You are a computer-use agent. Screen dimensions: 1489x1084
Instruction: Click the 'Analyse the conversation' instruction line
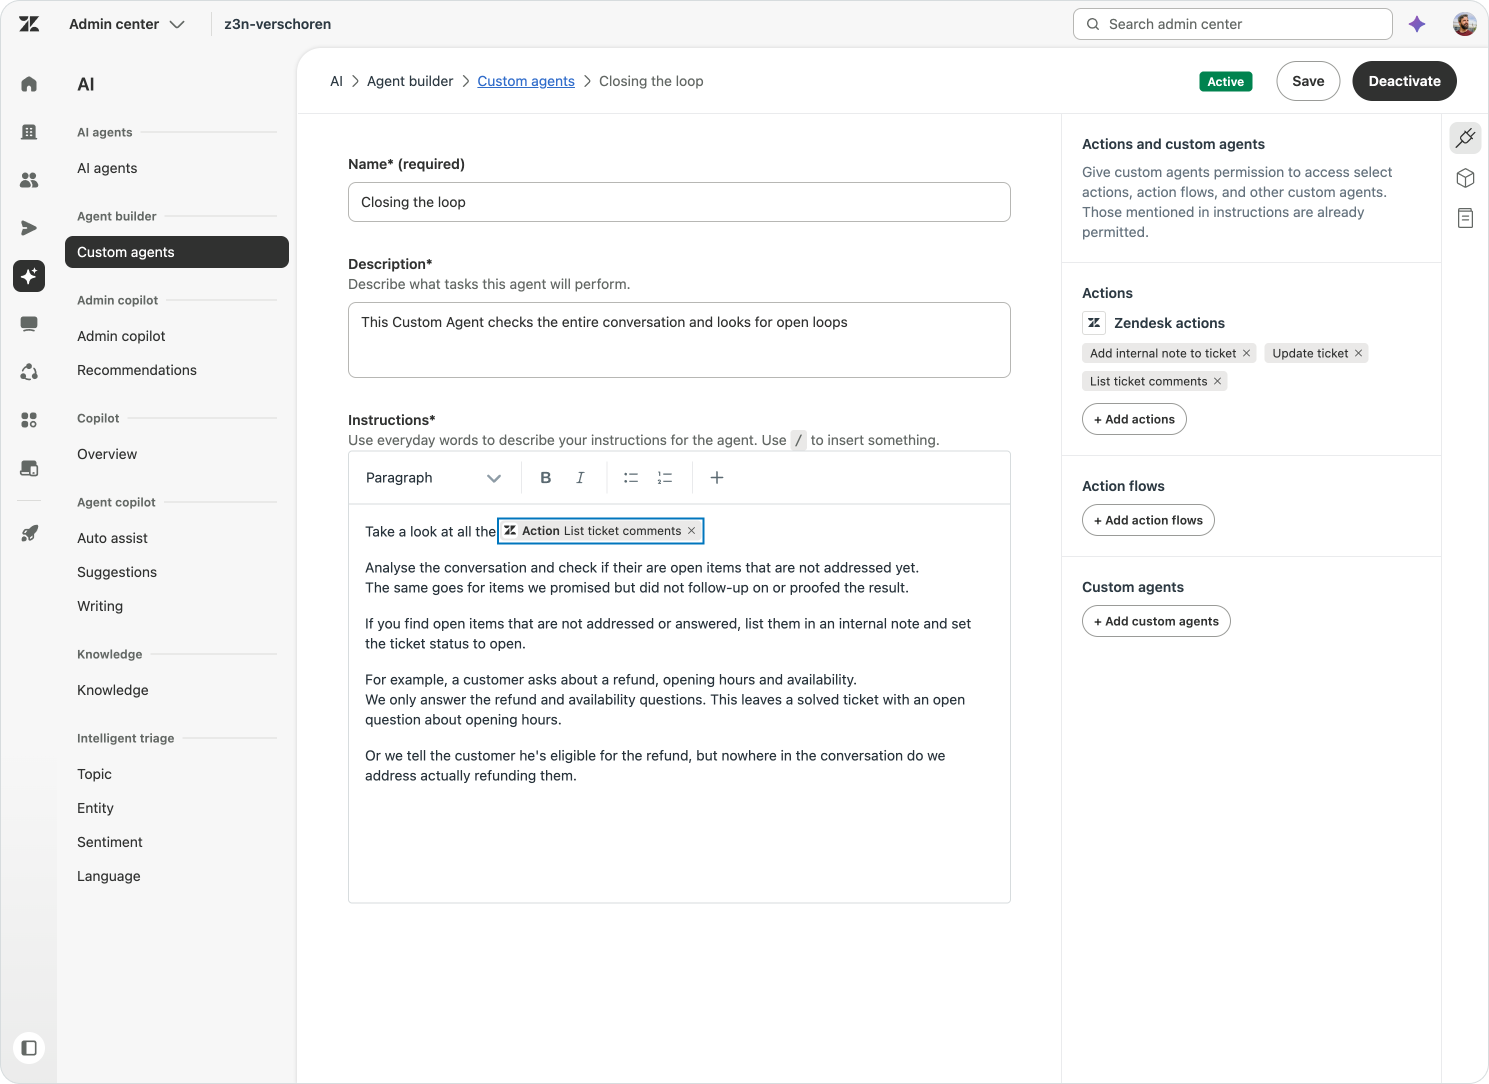pyautogui.click(x=642, y=568)
